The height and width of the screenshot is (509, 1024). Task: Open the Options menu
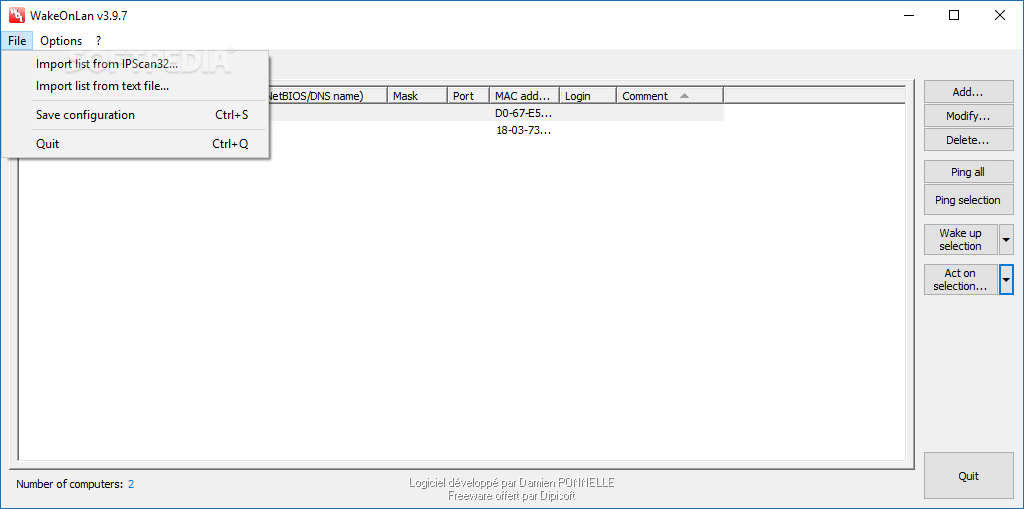(61, 41)
